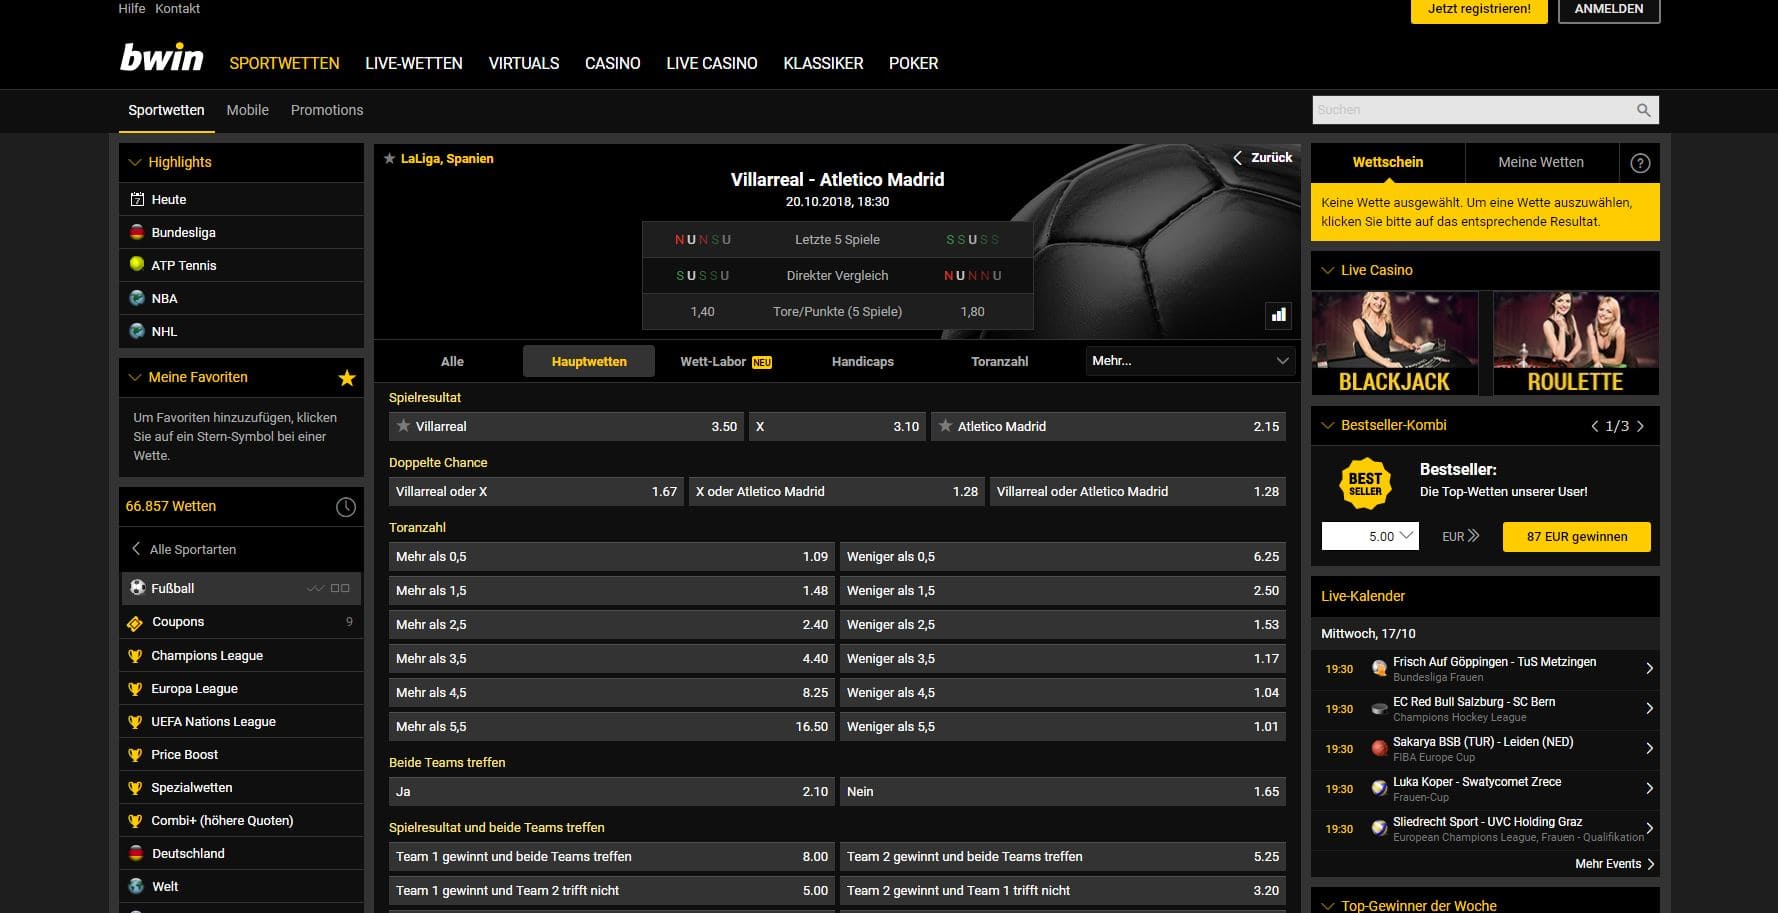Select Weniger als 2,5 at 1.53
Image resolution: width=1778 pixels, height=913 pixels.
(1063, 624)
